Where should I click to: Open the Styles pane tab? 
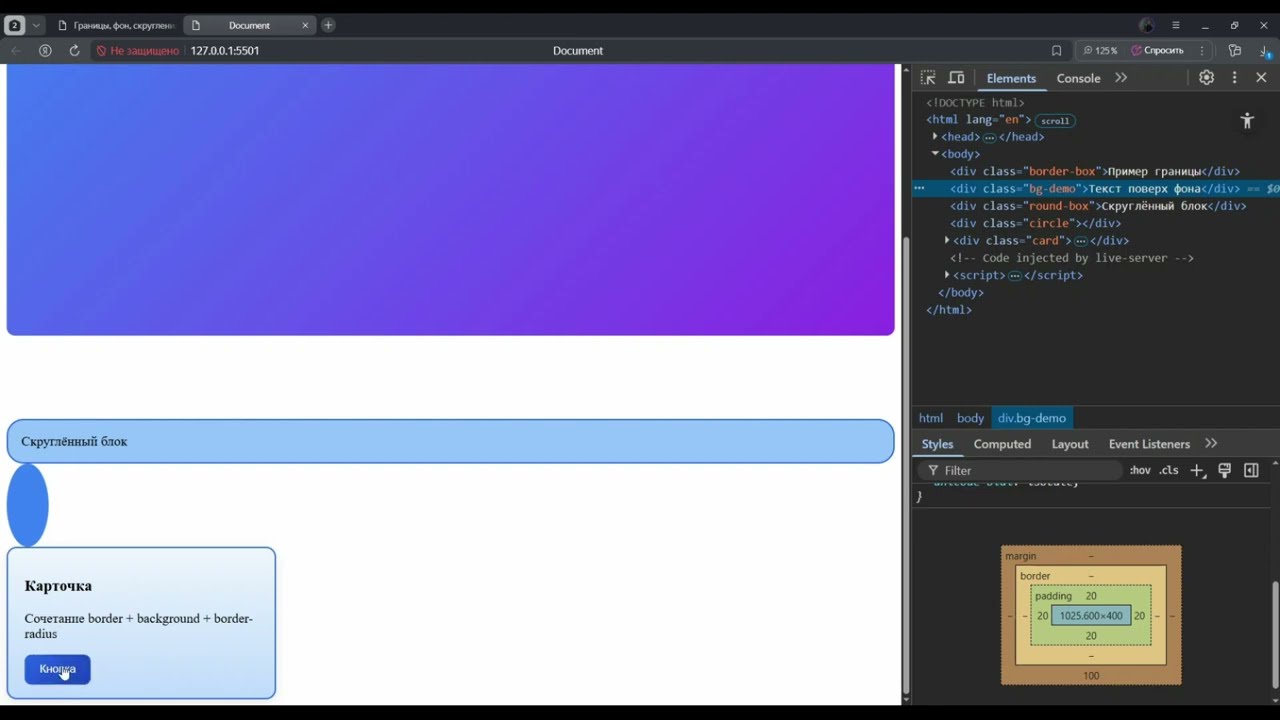click(937, 444)
